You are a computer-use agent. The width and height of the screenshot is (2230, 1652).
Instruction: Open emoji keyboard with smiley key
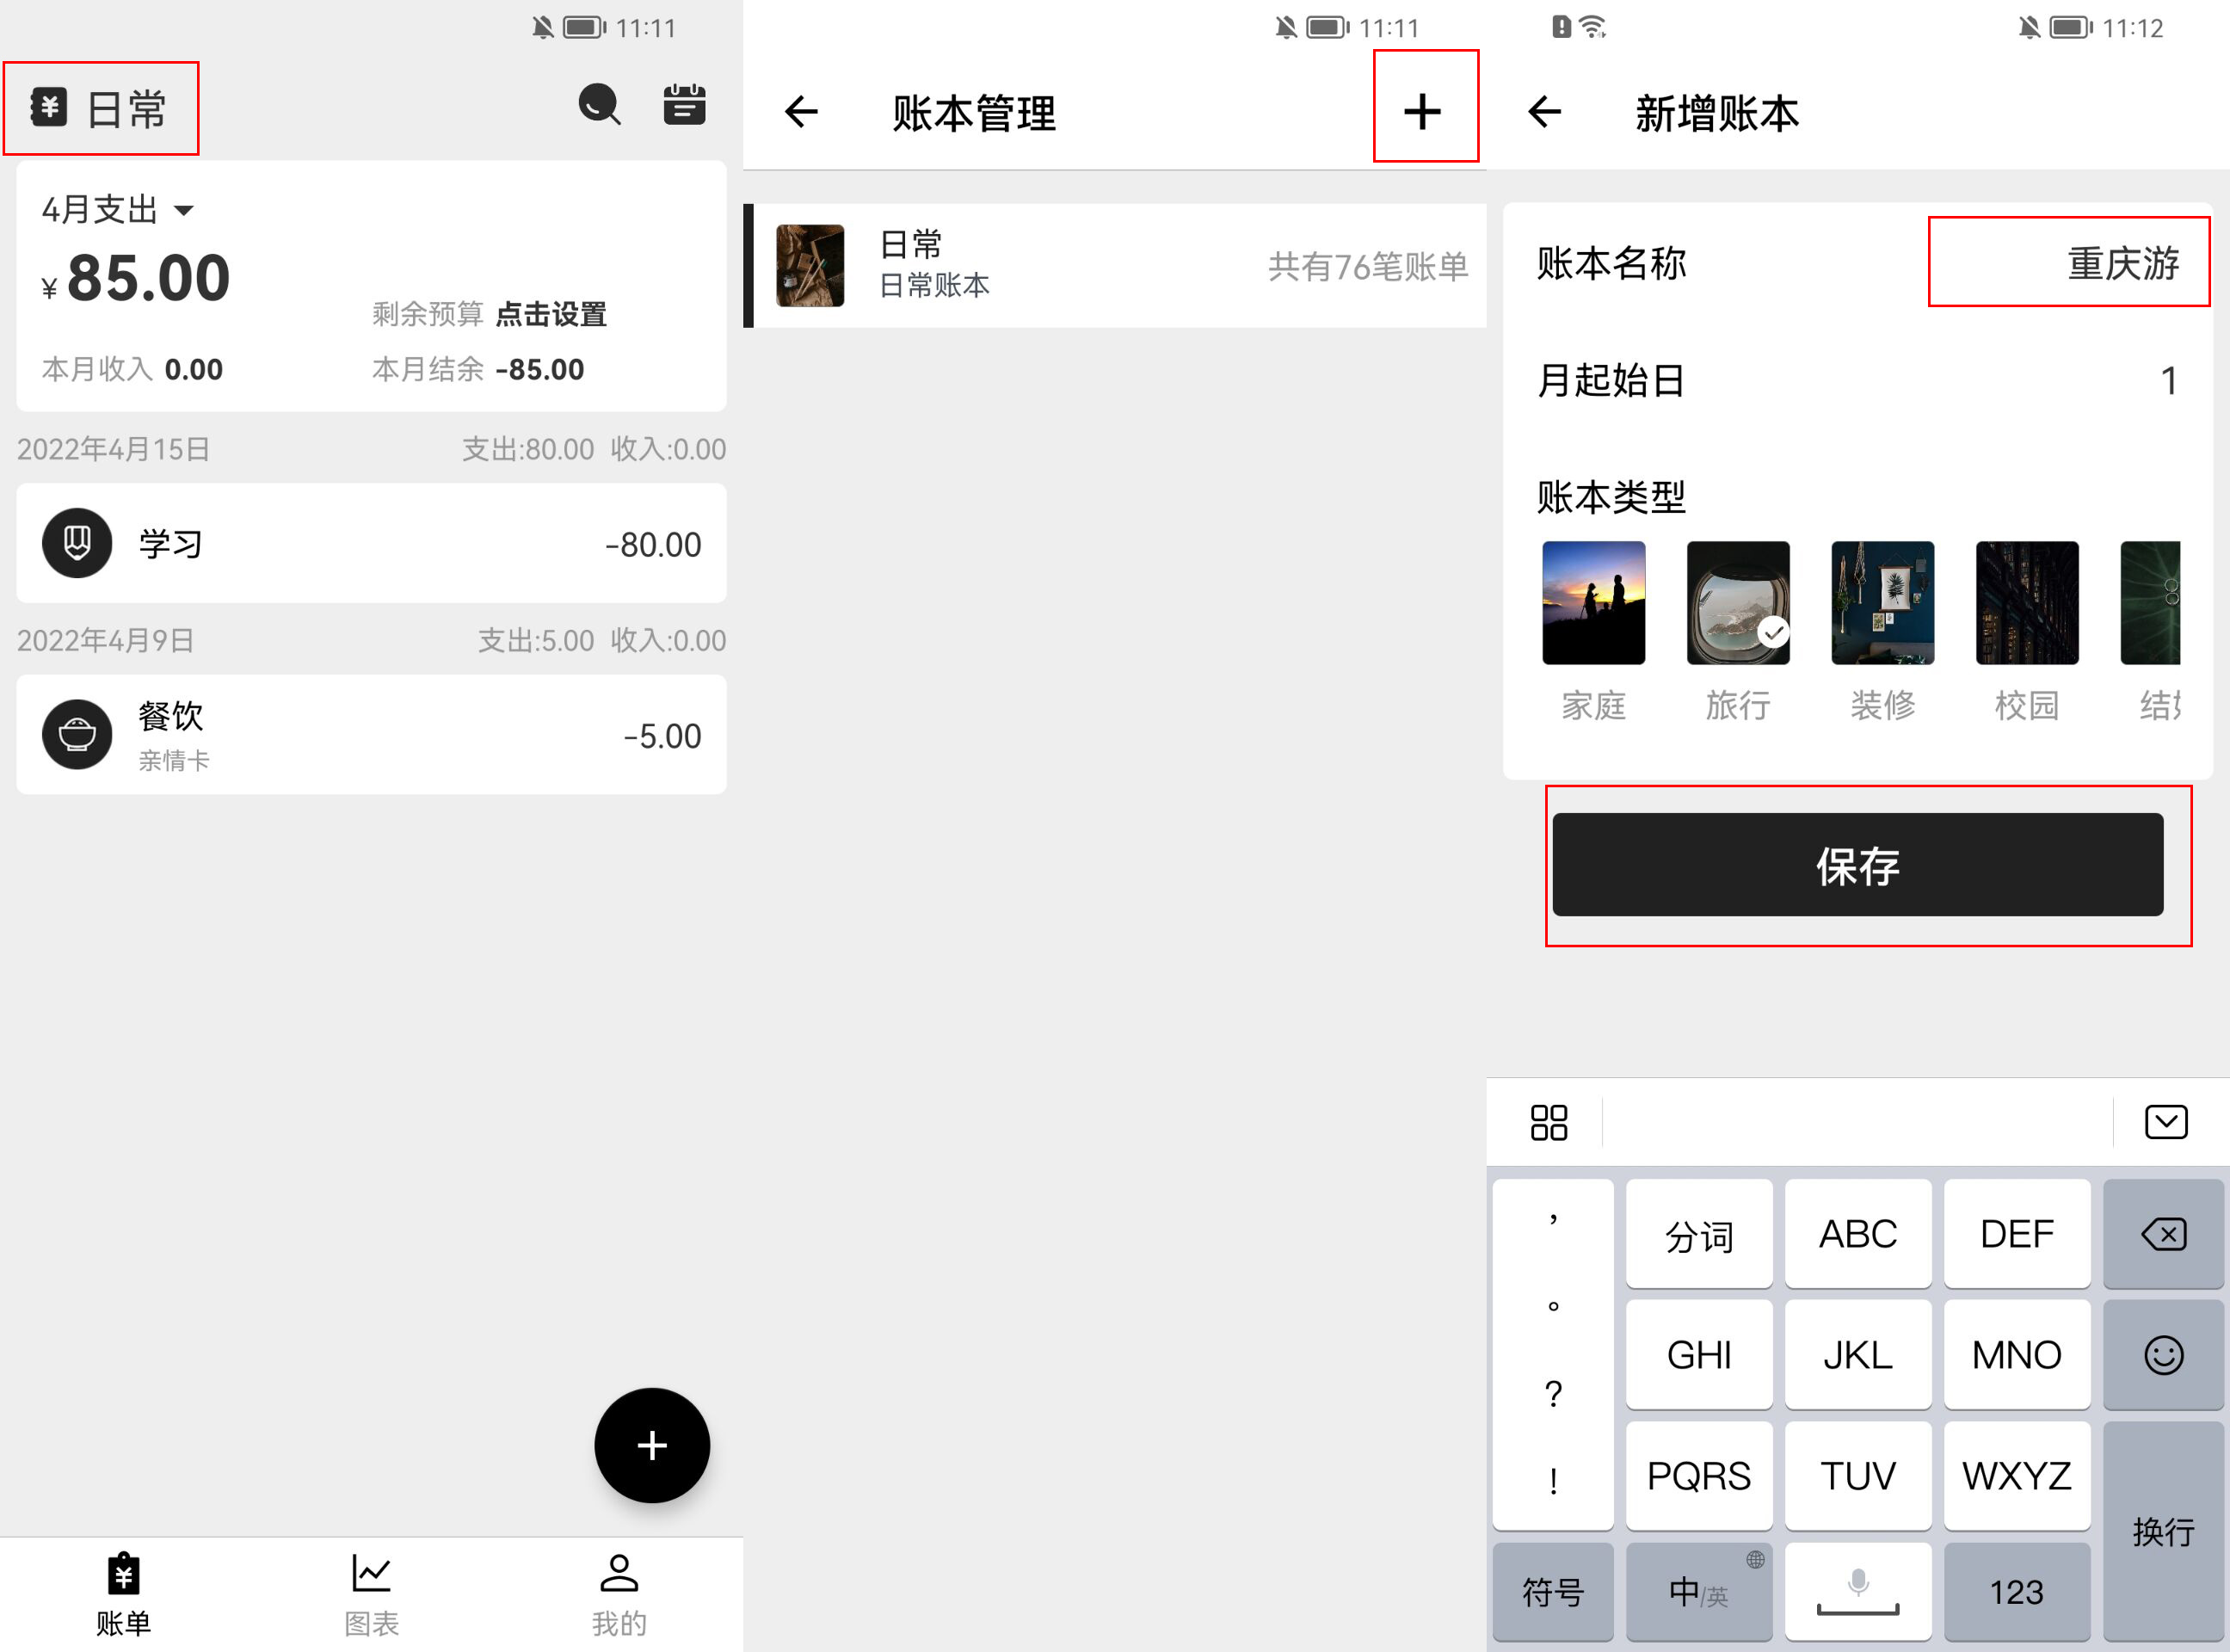(2163, 1355)
